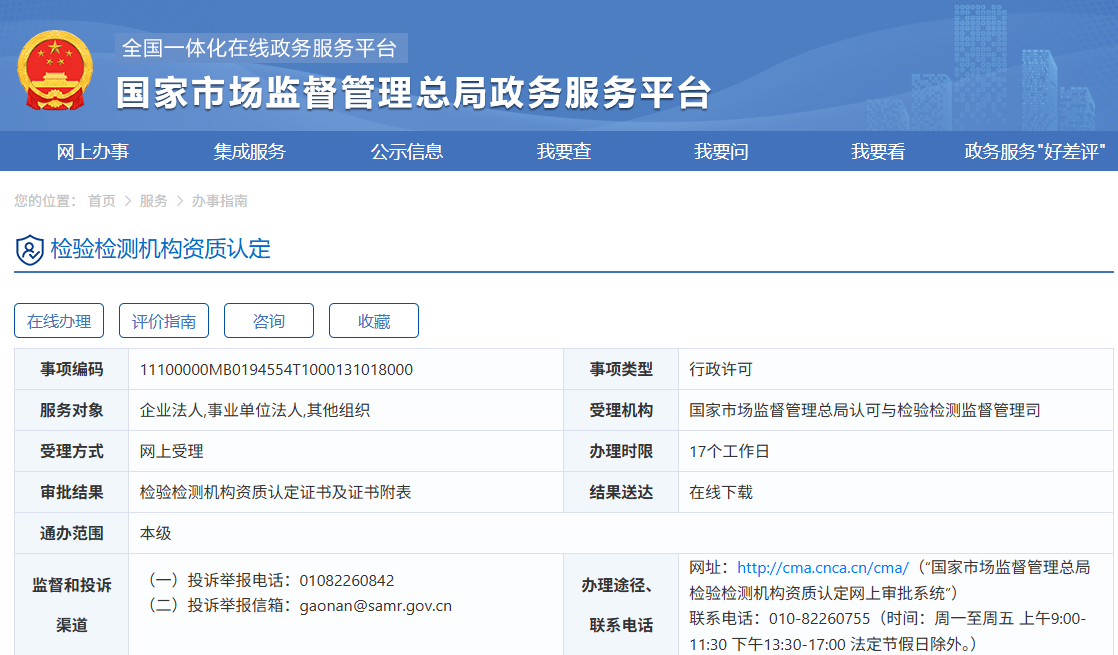Open 我要问 navigation item

[721, 152]
